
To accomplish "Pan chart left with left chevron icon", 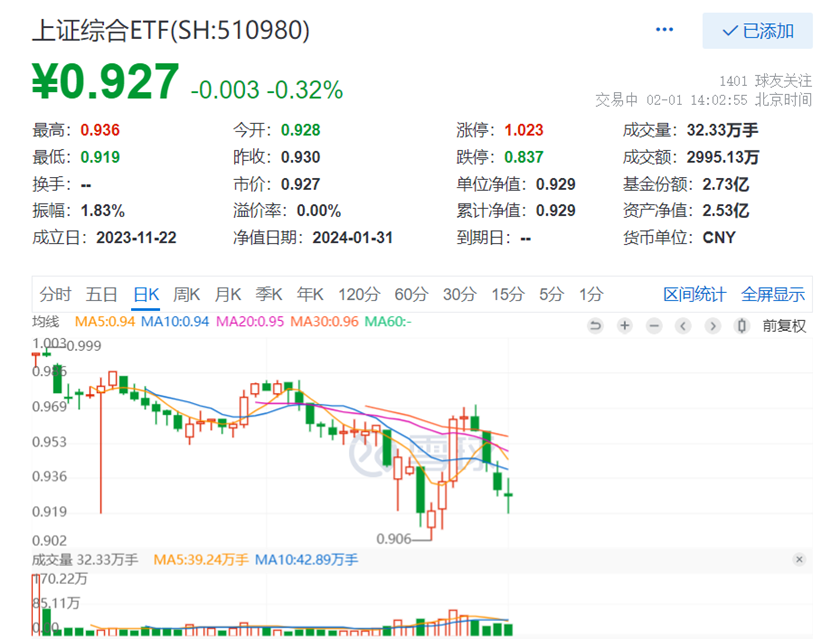I will pos(683,326).
